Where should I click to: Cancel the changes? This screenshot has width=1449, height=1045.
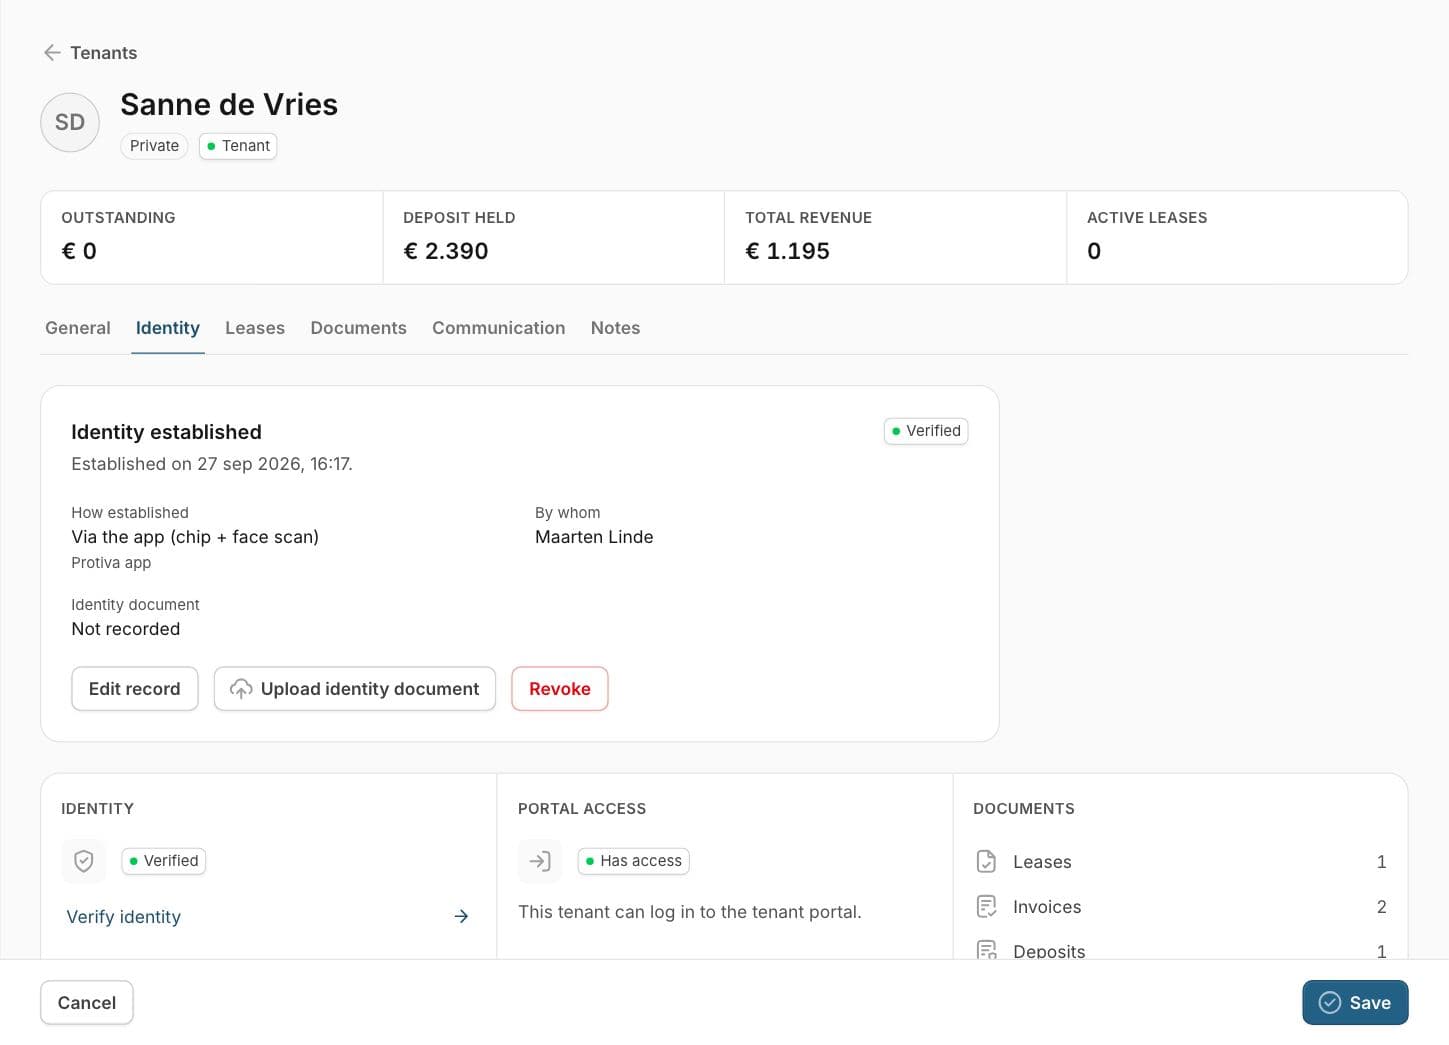click(87, 1003)
